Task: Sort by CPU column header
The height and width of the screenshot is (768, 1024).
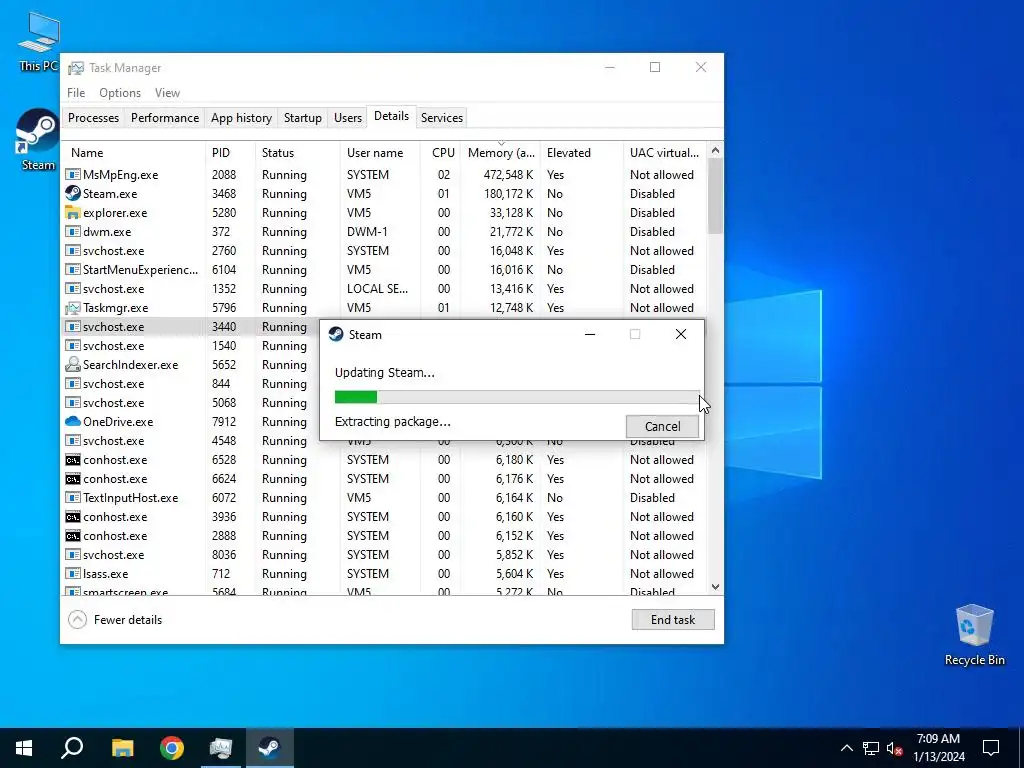Action: click(x=441, y=152)
